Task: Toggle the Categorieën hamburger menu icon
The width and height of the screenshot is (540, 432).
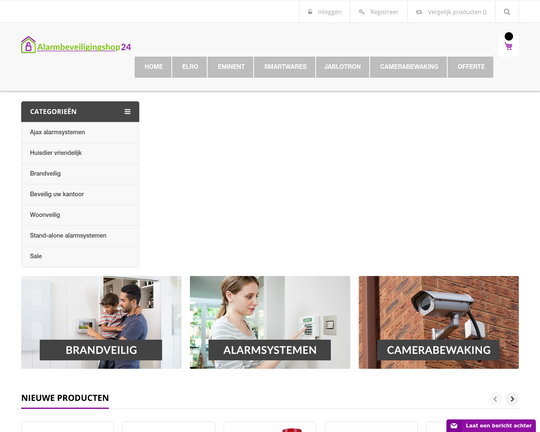Action: tap(127, 112)
